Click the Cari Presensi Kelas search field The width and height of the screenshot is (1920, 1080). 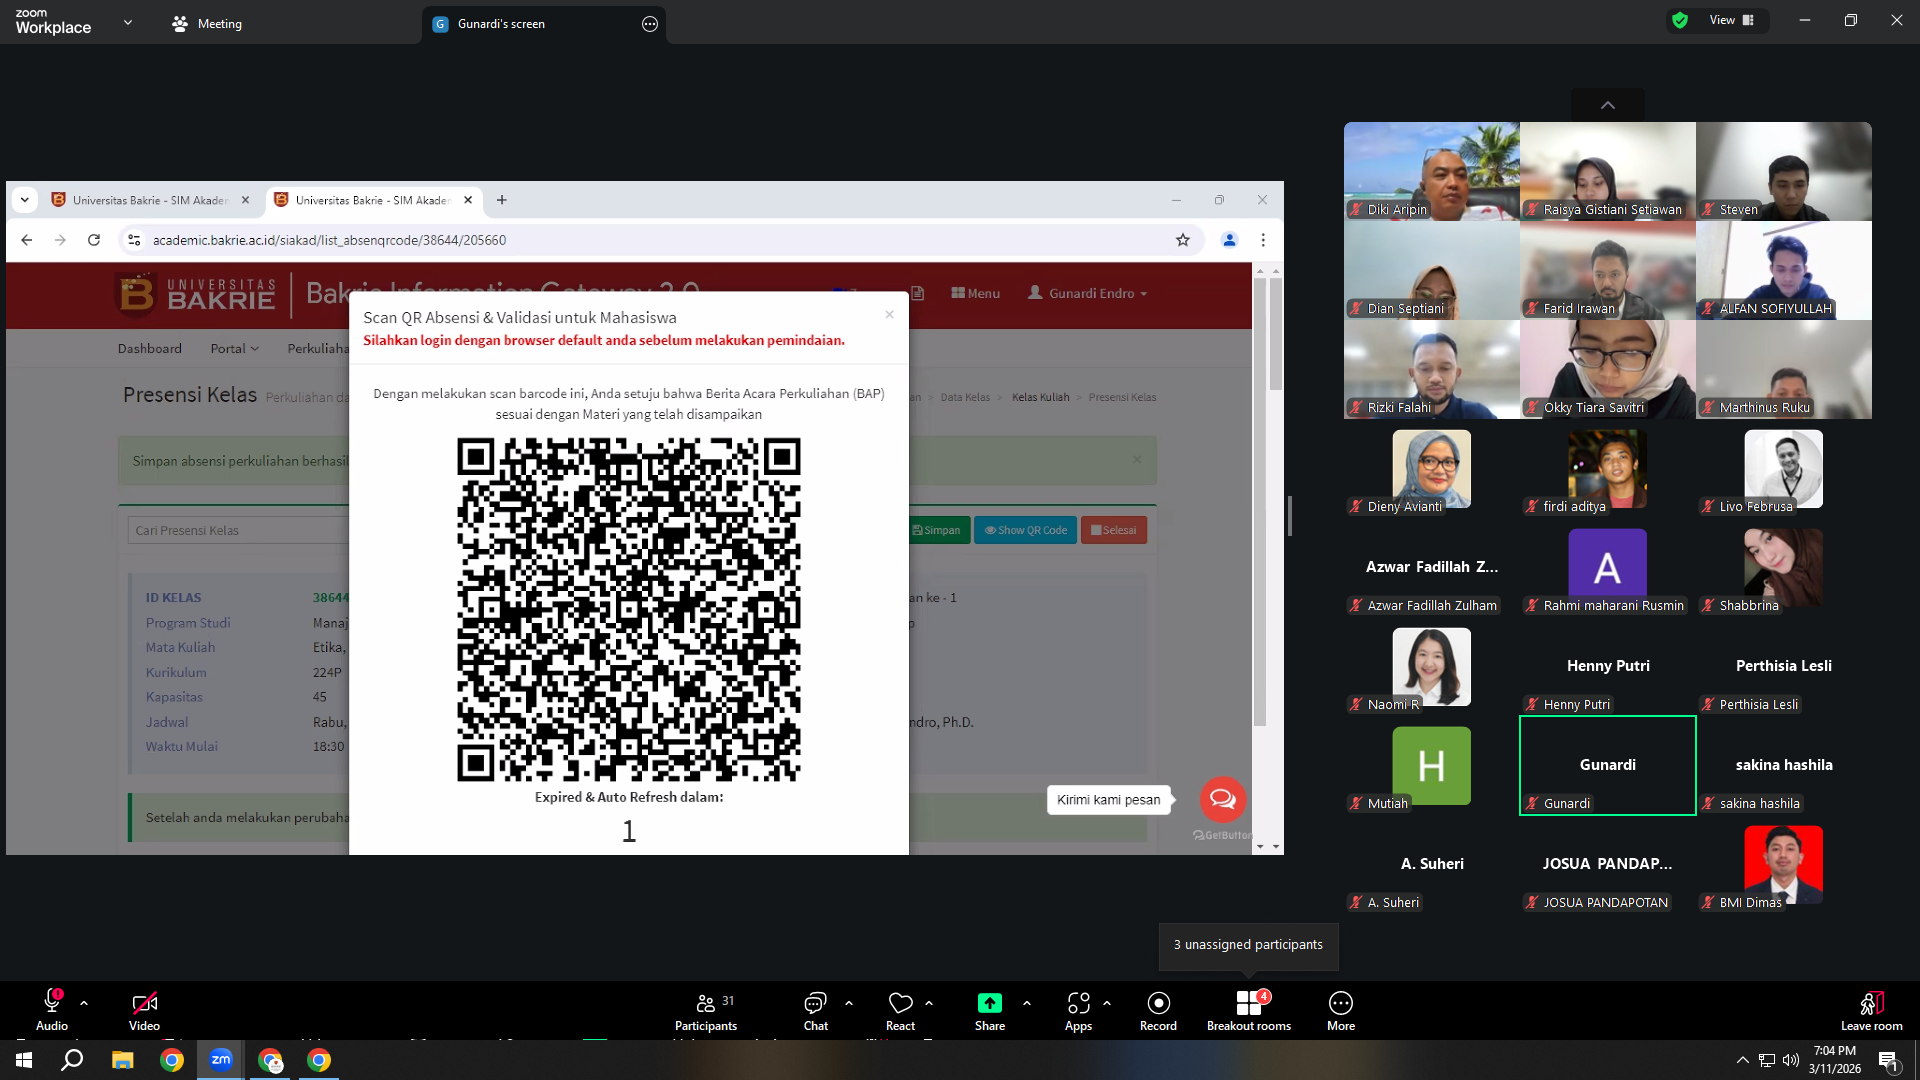tap(238, 530)
